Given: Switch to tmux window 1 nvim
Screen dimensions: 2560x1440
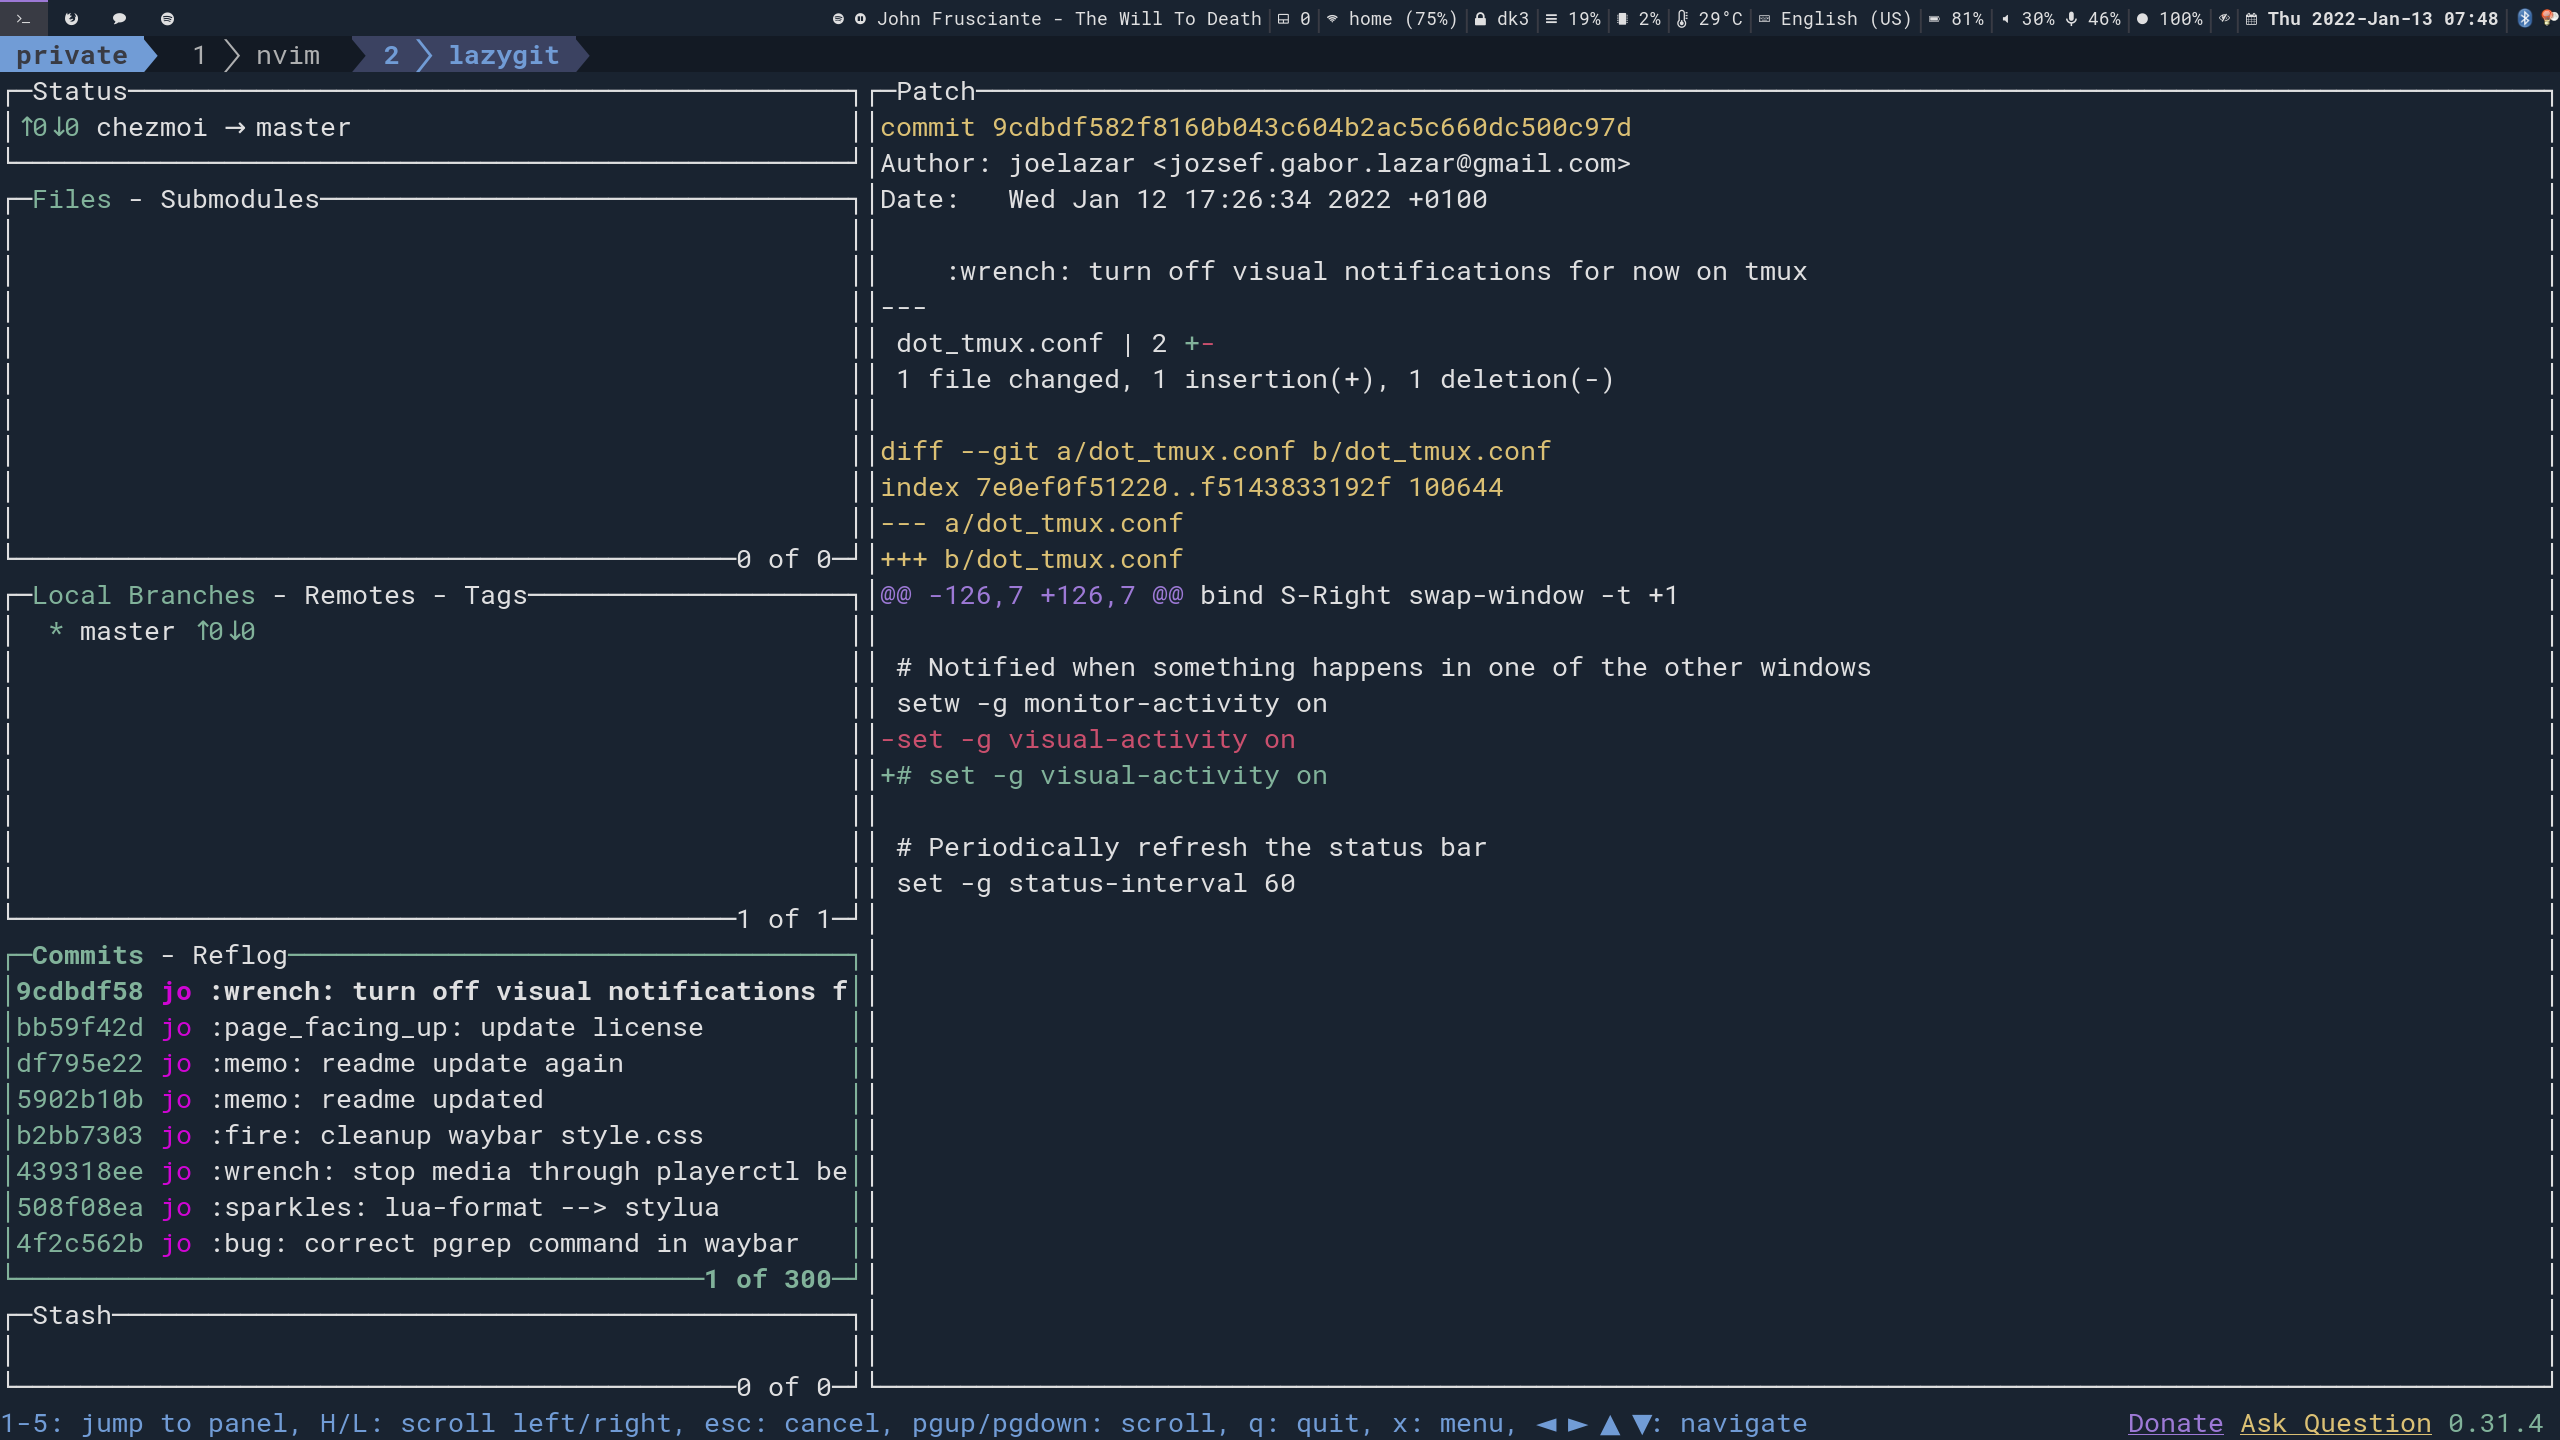Looking at the screenshot, I should click(x=258, y=55).
